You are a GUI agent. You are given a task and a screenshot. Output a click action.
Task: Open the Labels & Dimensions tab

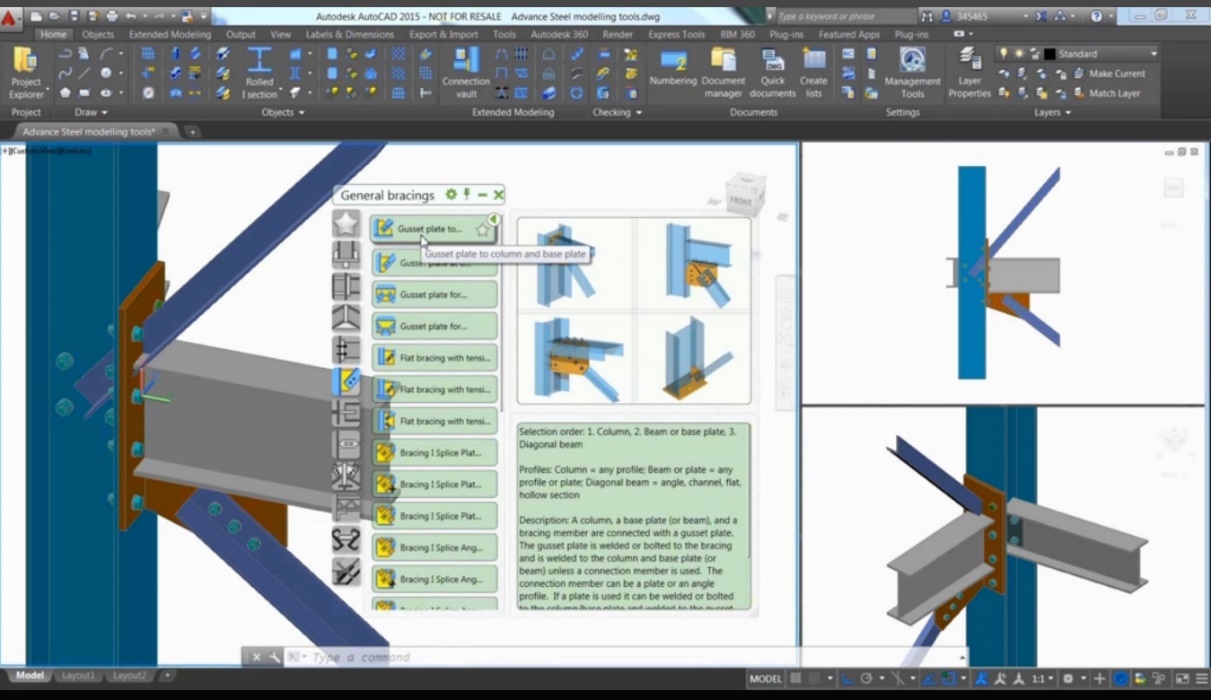click(x=350, y=34)
